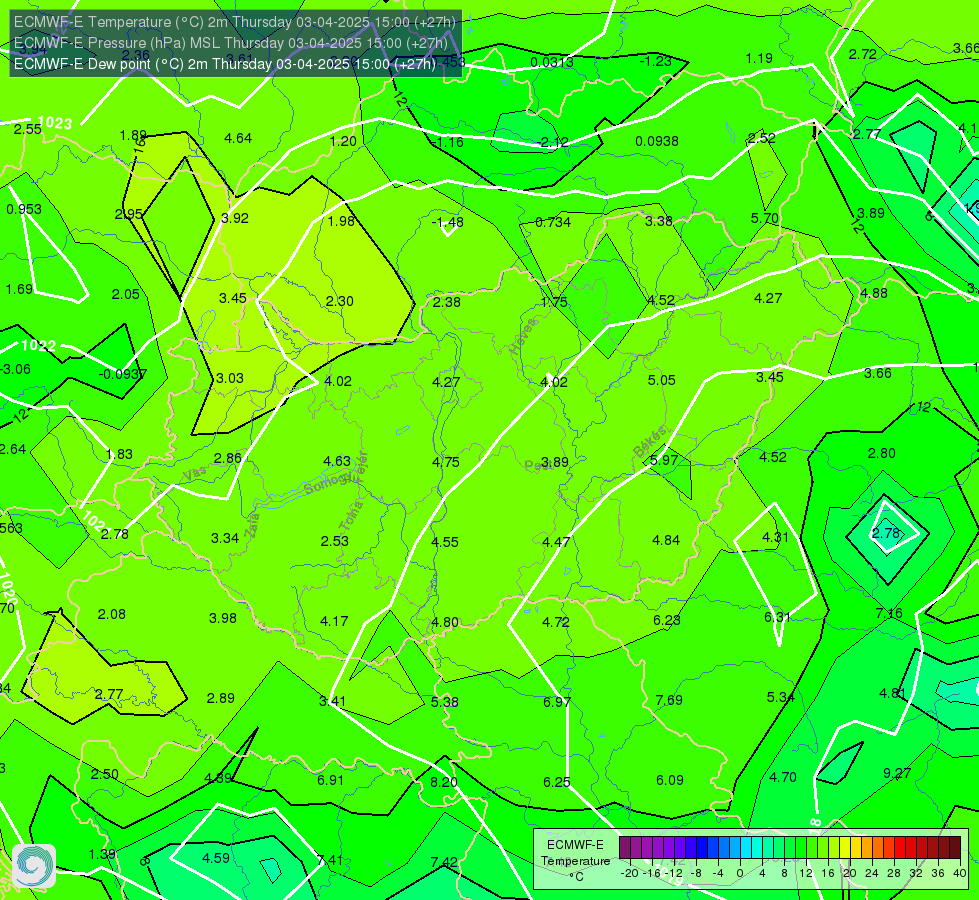Click the map value 9.27
This screenshot has height=900, width=979.
point(897,773)
